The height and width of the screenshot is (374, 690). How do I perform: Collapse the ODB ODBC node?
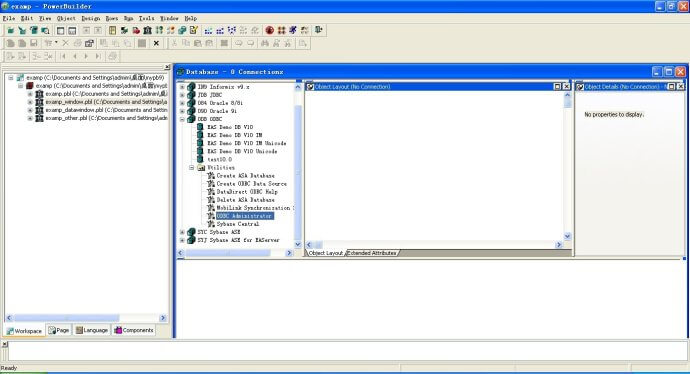point(182,119)
